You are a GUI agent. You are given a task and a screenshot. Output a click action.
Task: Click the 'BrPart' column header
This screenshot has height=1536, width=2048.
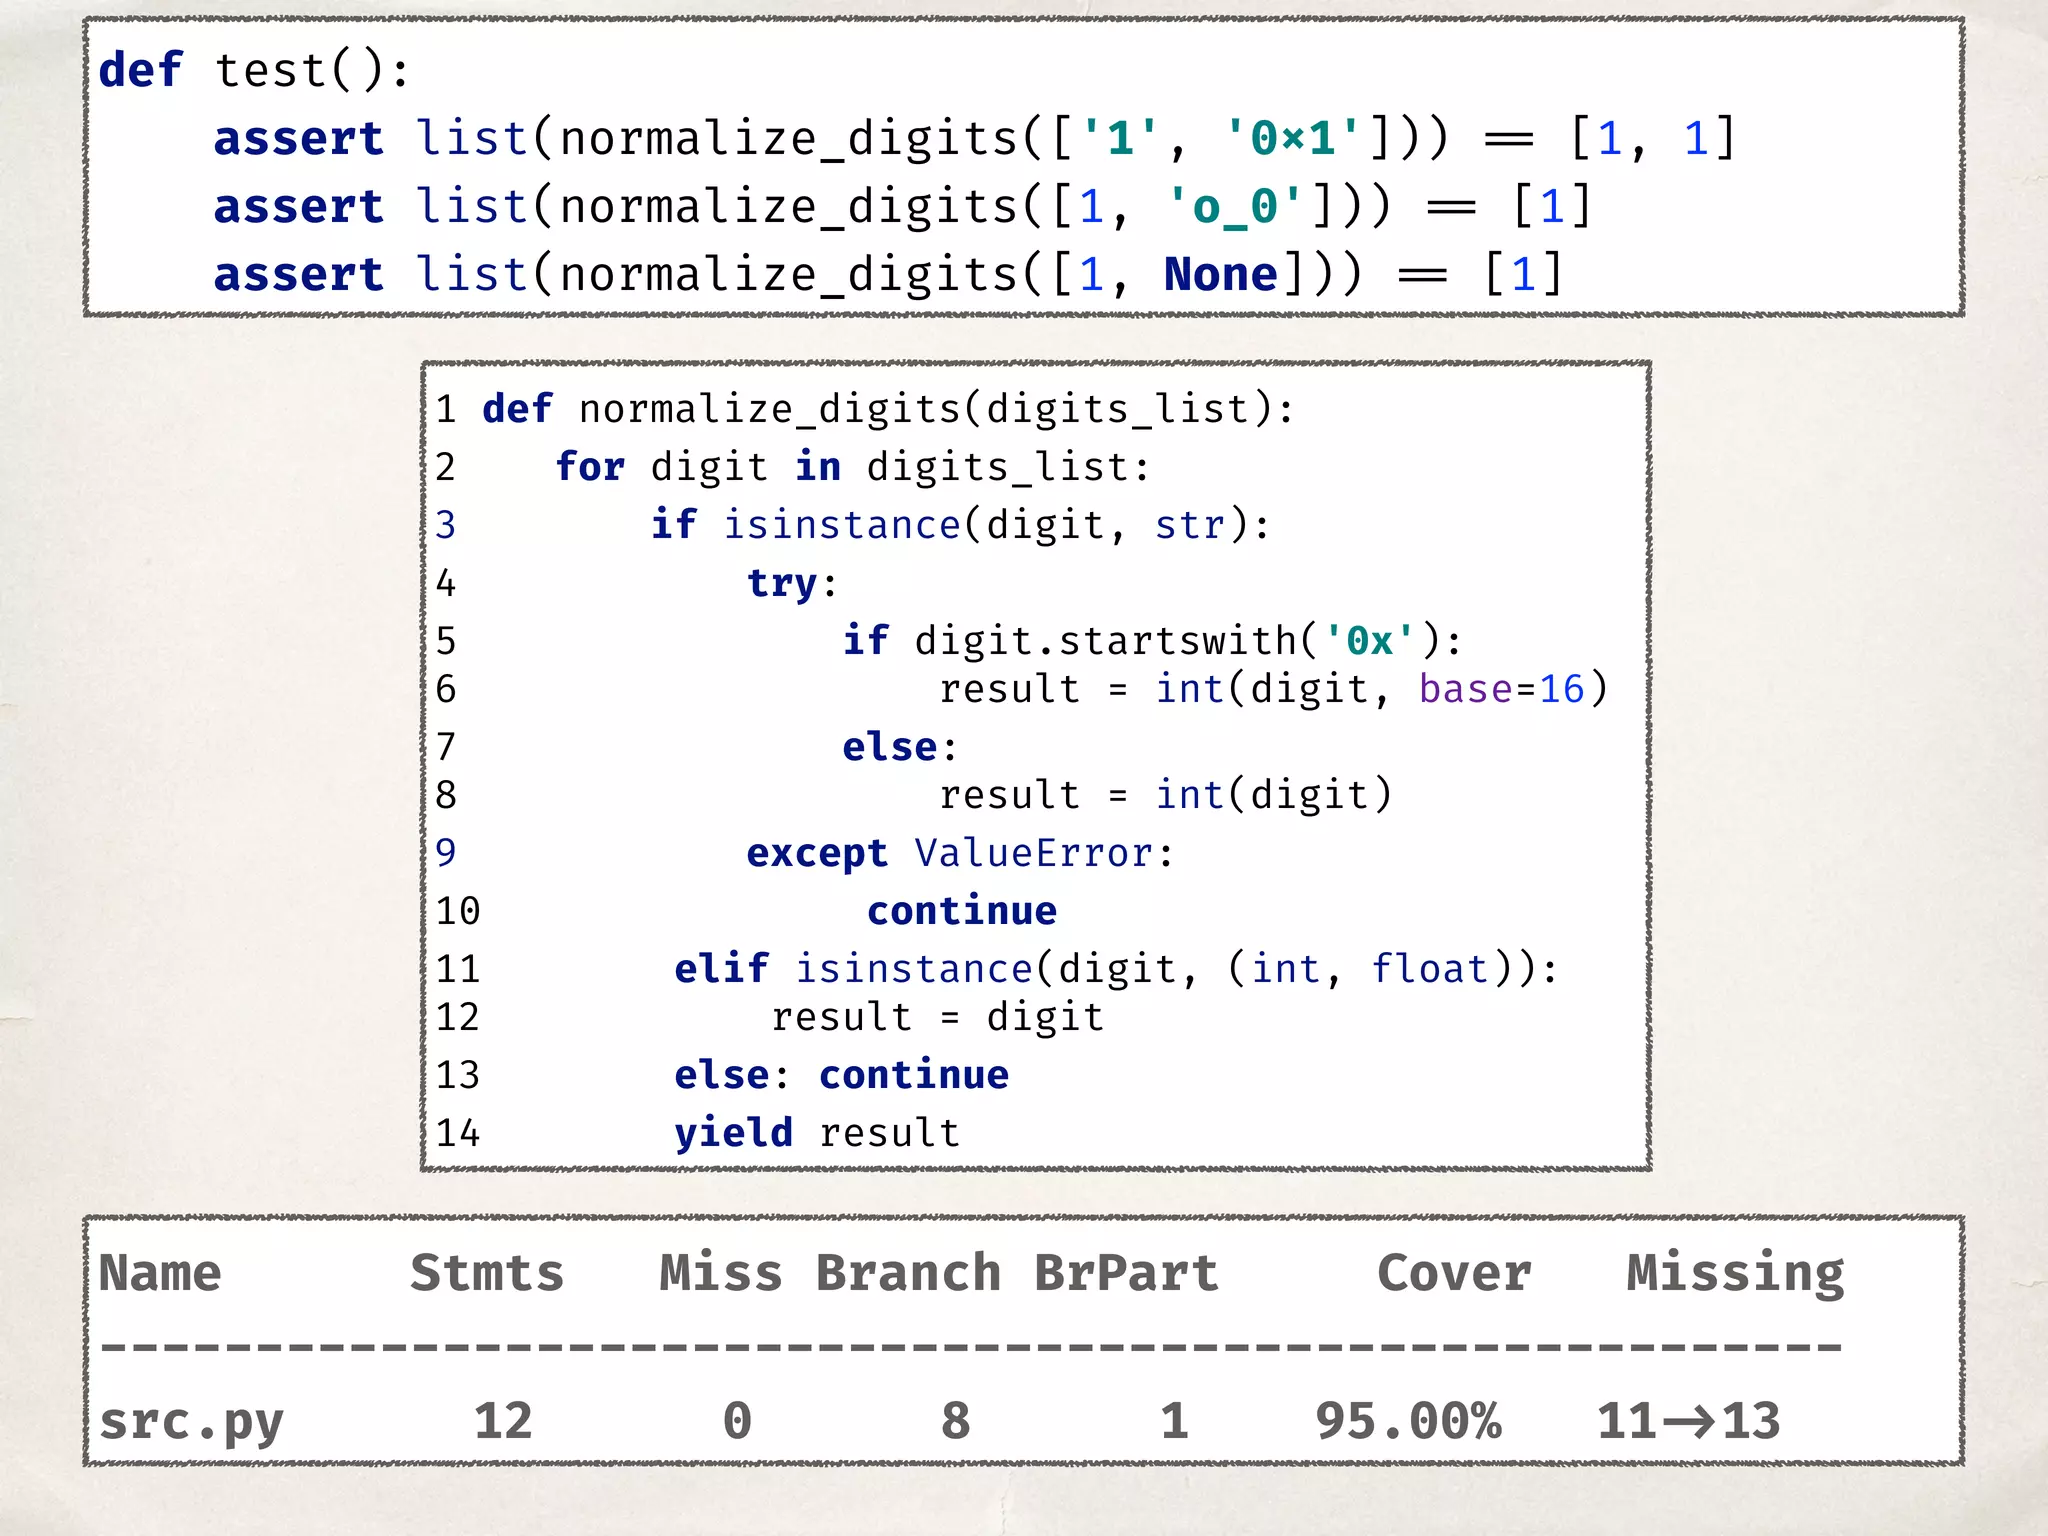pyautogui.click(x=1127, y=1273)
